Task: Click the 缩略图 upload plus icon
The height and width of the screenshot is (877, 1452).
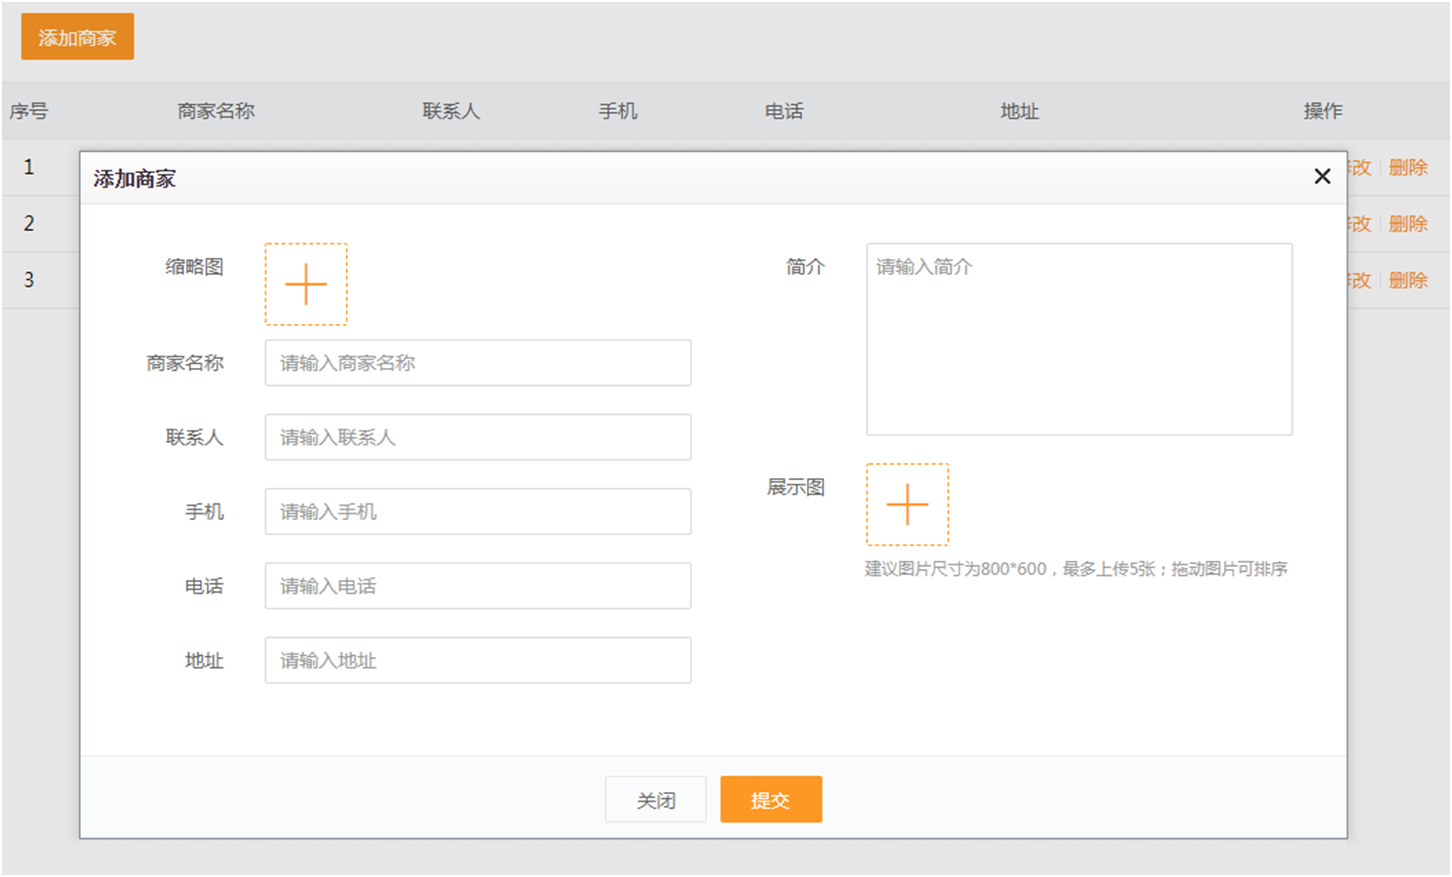Action: 306,284
